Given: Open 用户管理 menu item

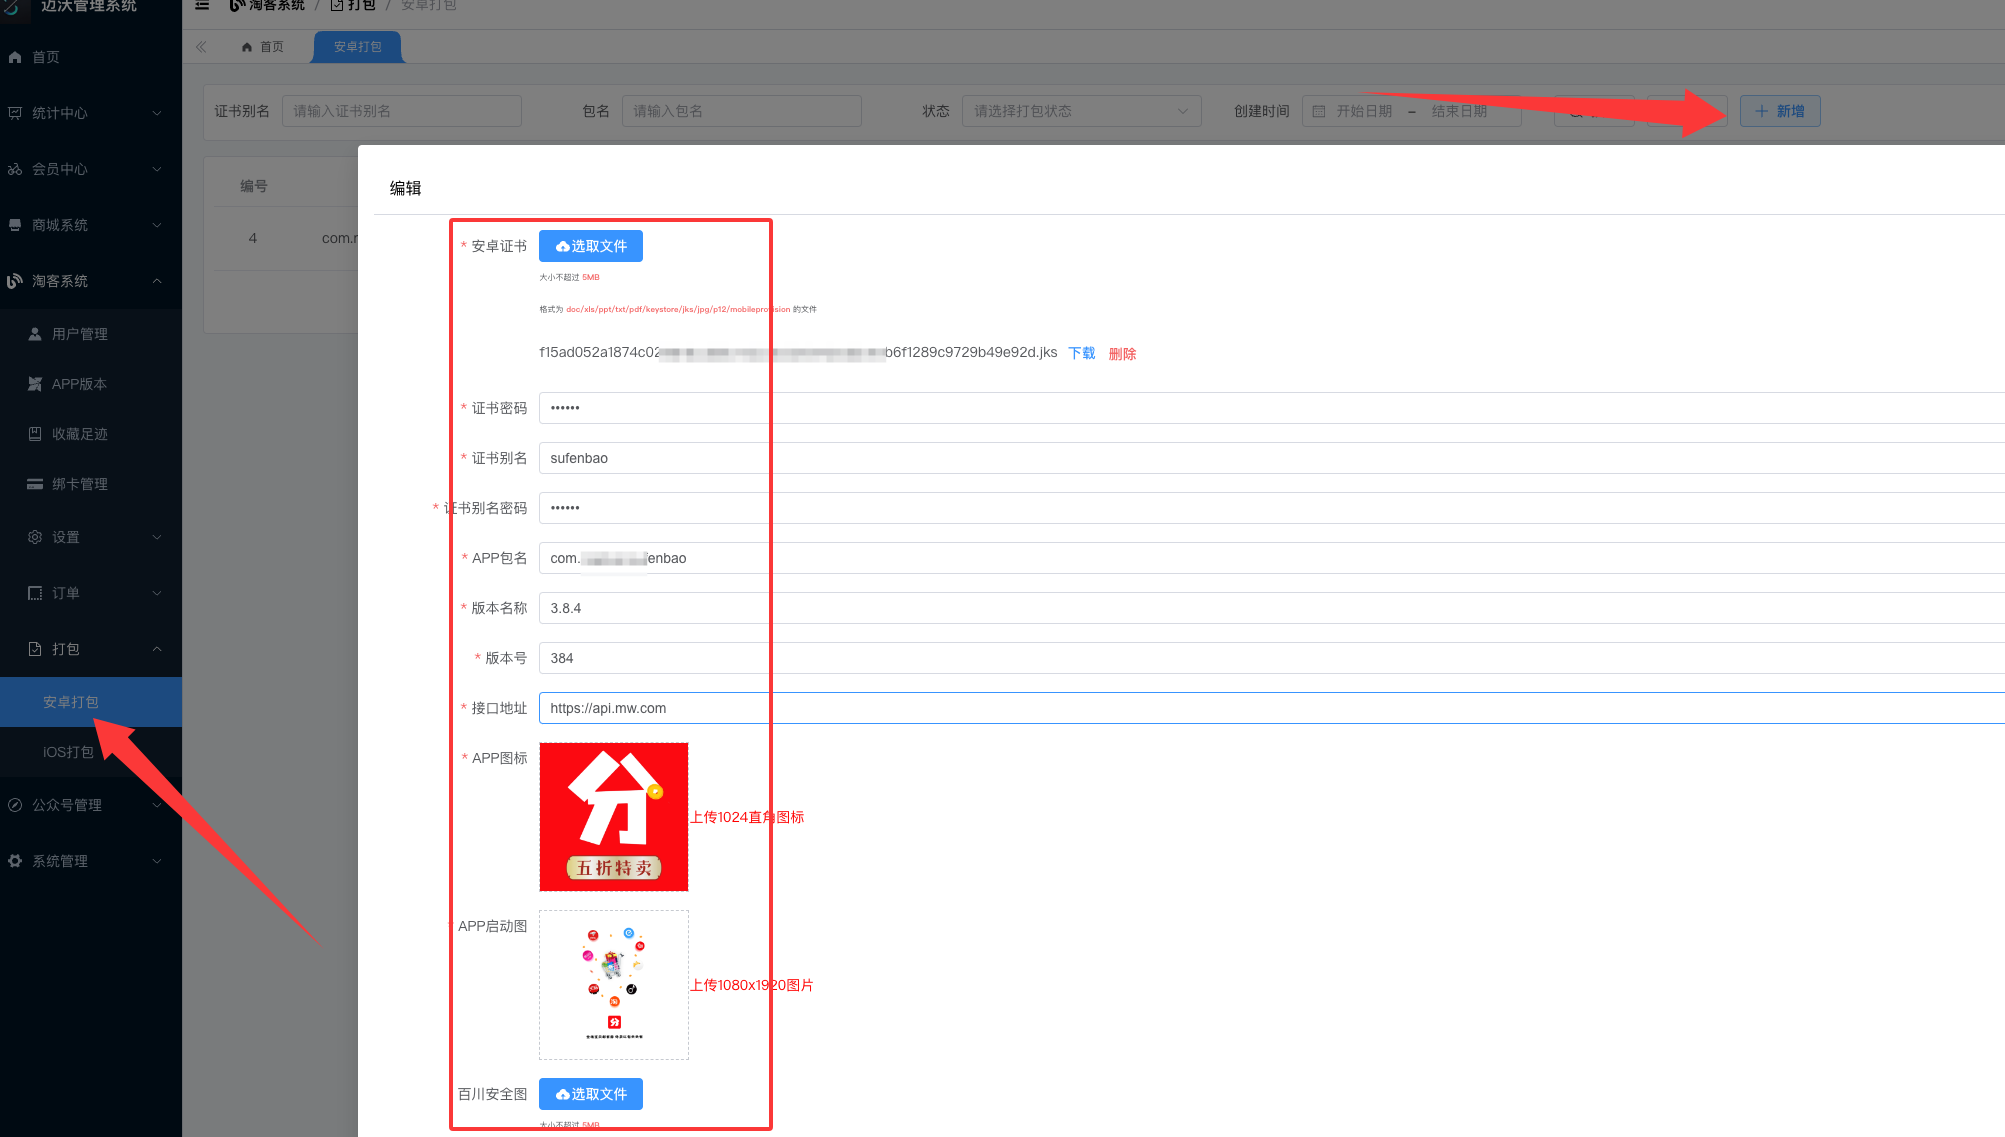Looking at the screenshot, I should coord(79,334).
